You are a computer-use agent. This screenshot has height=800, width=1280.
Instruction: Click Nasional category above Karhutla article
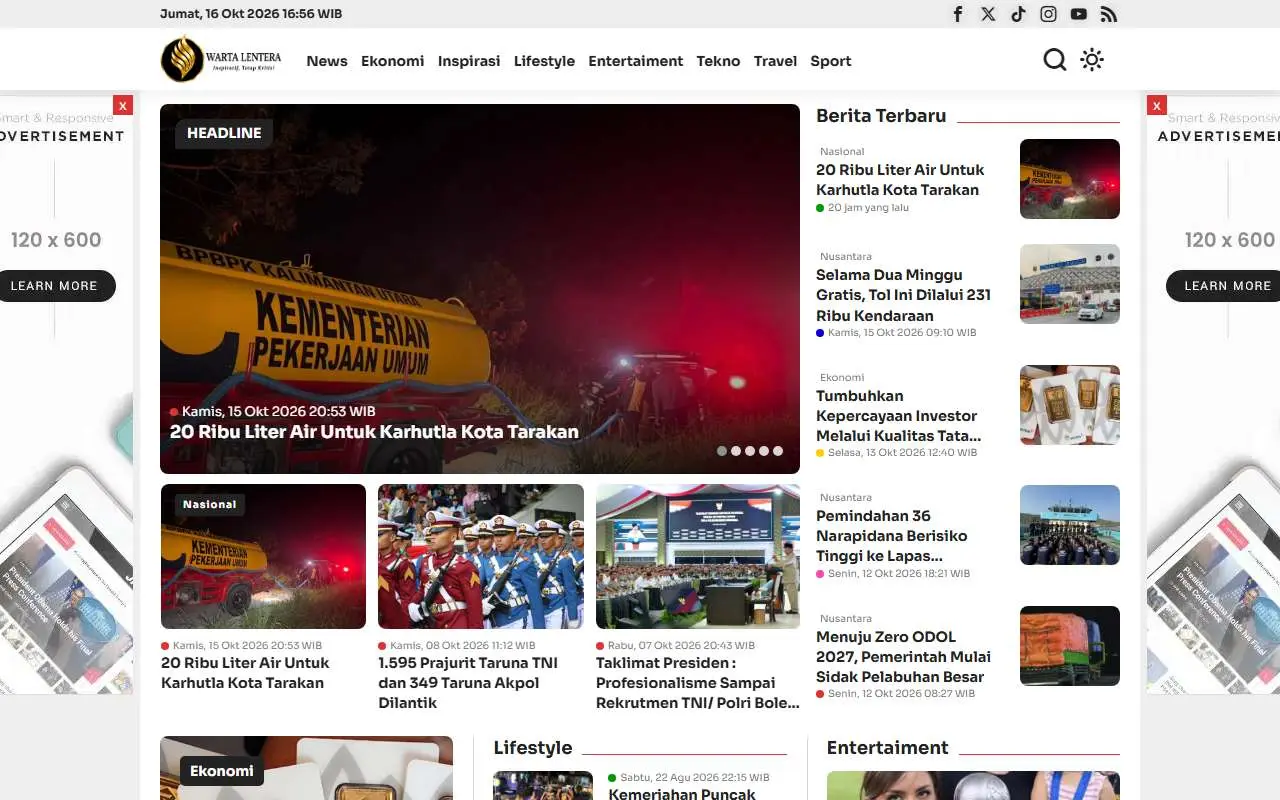(842, 152)
